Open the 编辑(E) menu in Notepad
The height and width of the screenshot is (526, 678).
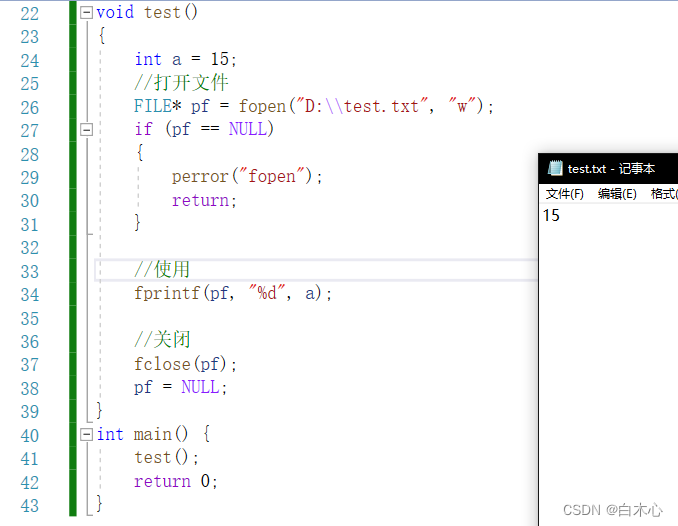tap(617, 194)
